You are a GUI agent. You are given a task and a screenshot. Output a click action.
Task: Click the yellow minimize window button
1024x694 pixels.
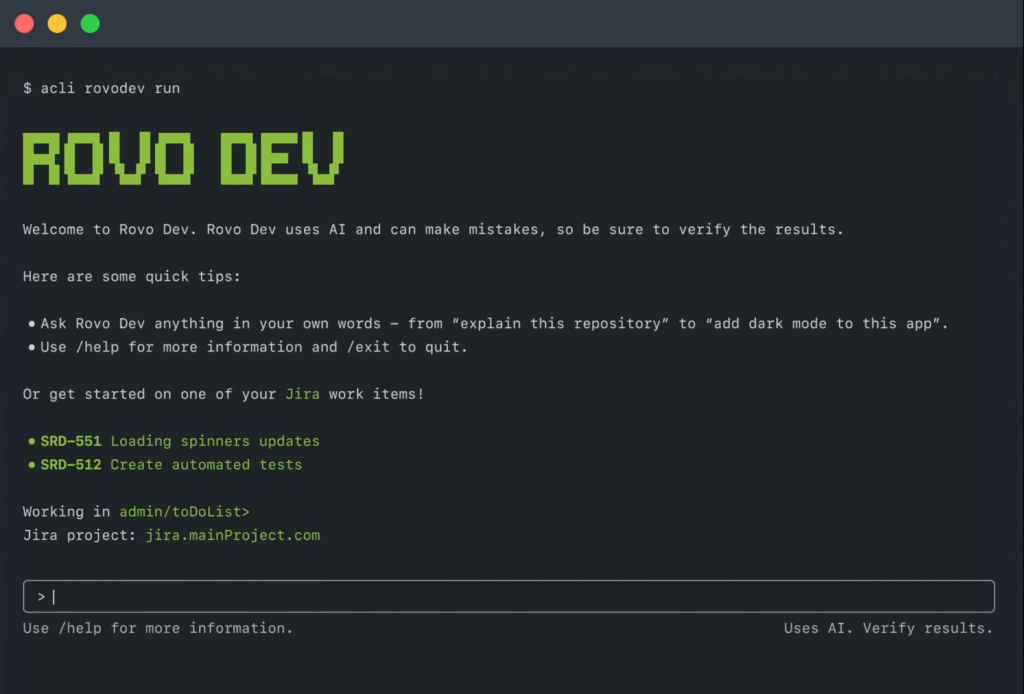point(57,24)
